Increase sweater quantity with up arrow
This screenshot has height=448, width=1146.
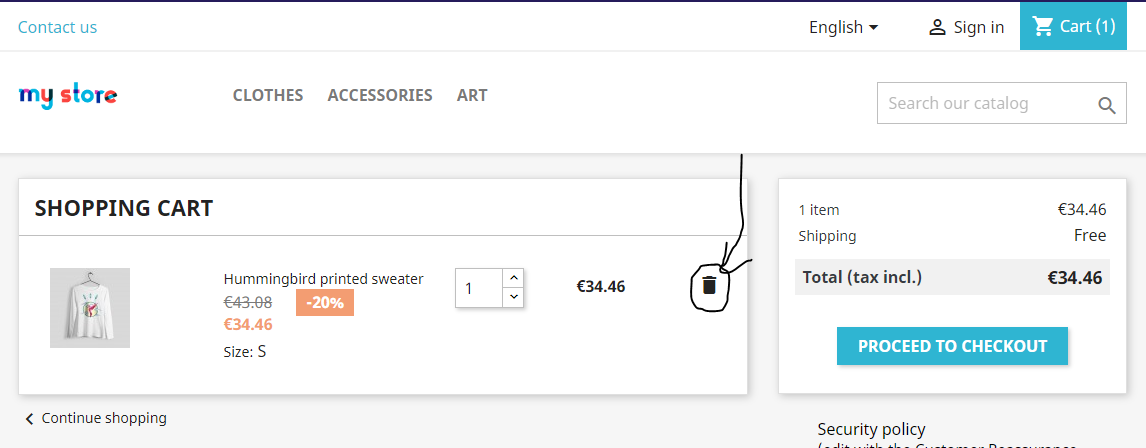coord(514,278)
